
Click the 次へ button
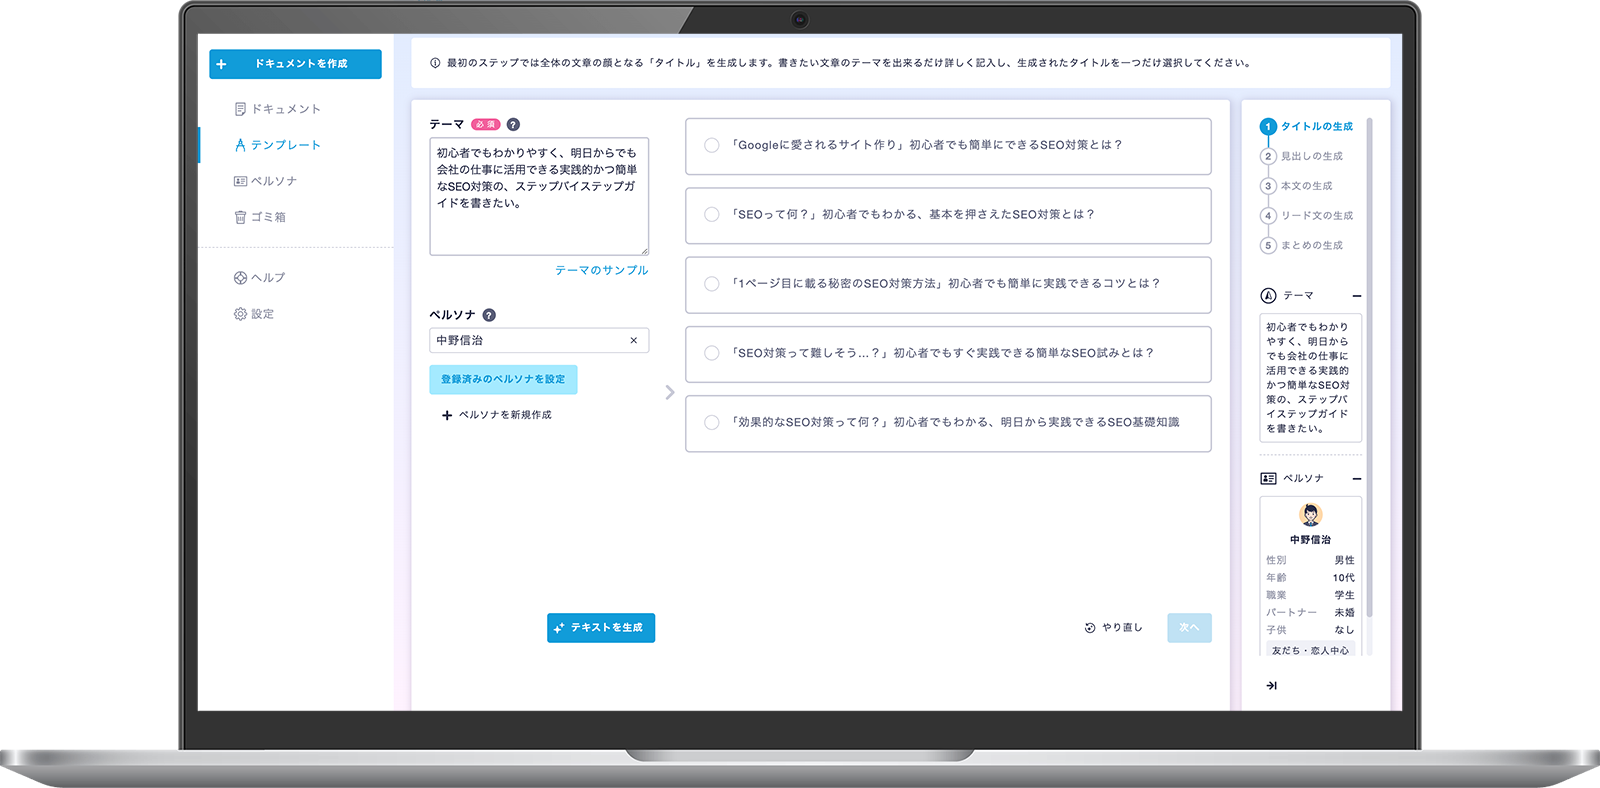click(1189, 628)
